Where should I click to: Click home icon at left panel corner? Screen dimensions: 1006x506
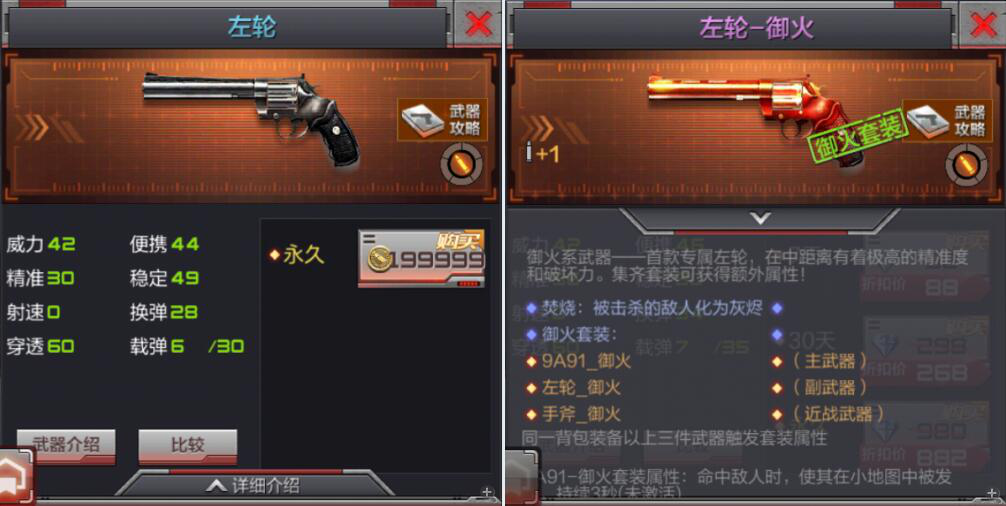[x=15, y=477]
